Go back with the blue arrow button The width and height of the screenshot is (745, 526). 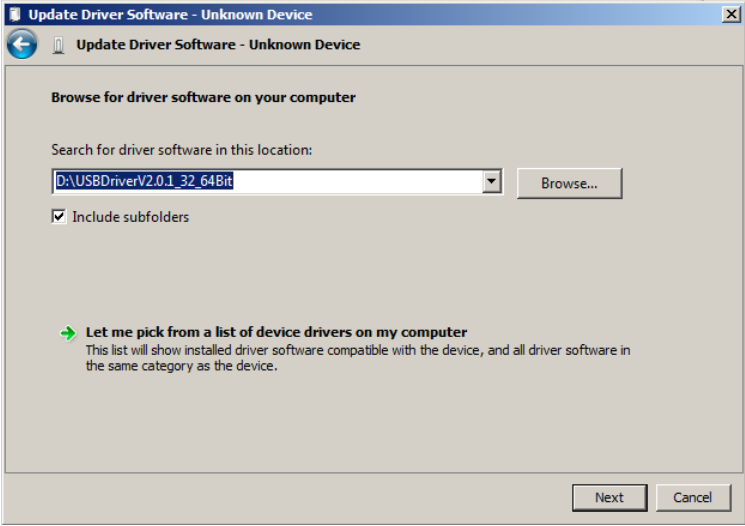22,44
